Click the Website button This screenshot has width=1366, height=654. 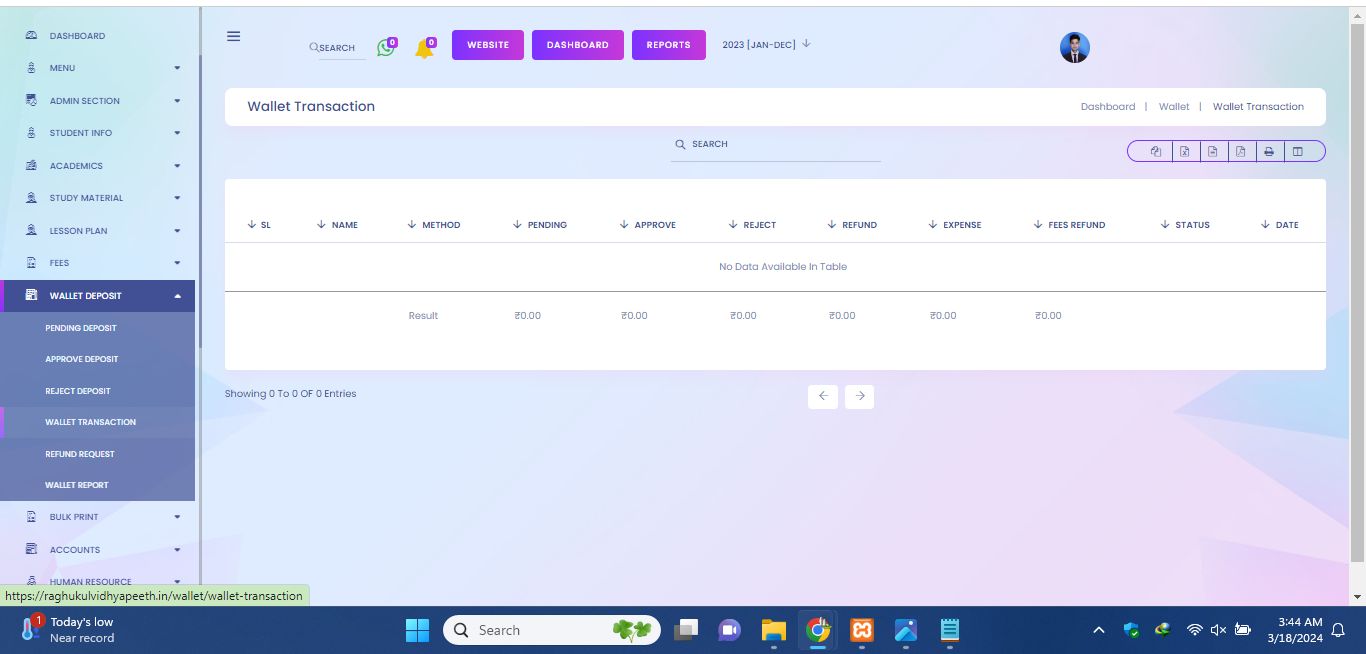click(x=488, y=45)
